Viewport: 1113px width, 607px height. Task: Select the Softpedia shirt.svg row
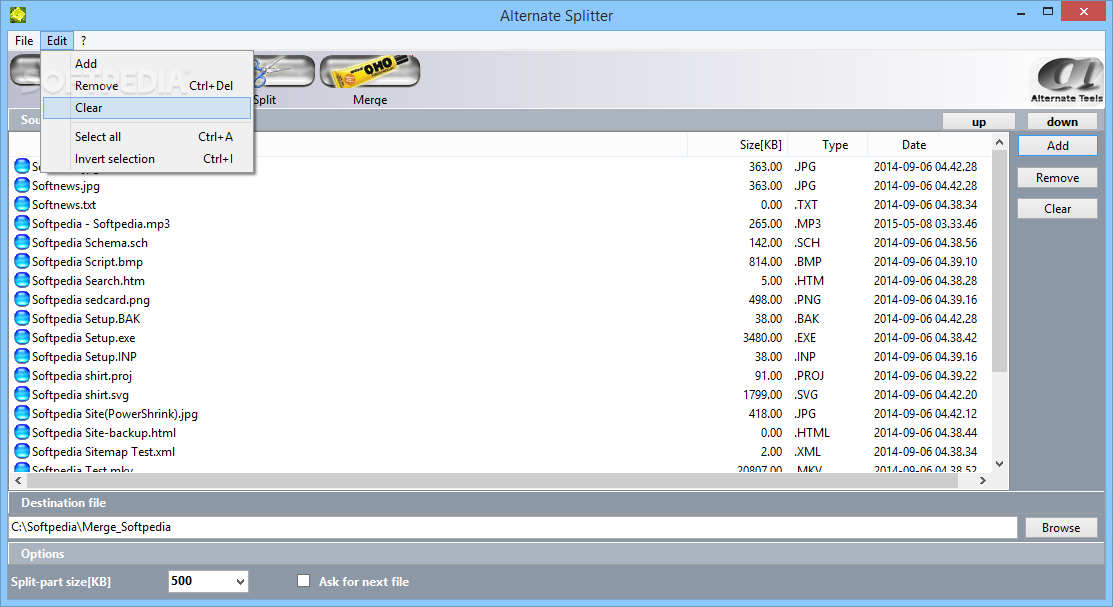pos(501,395)
